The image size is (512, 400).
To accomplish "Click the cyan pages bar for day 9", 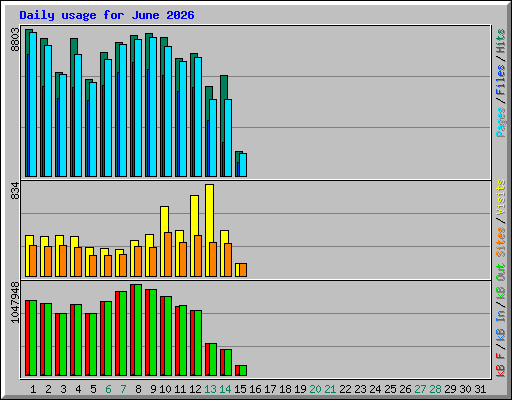I will point(153,107).
